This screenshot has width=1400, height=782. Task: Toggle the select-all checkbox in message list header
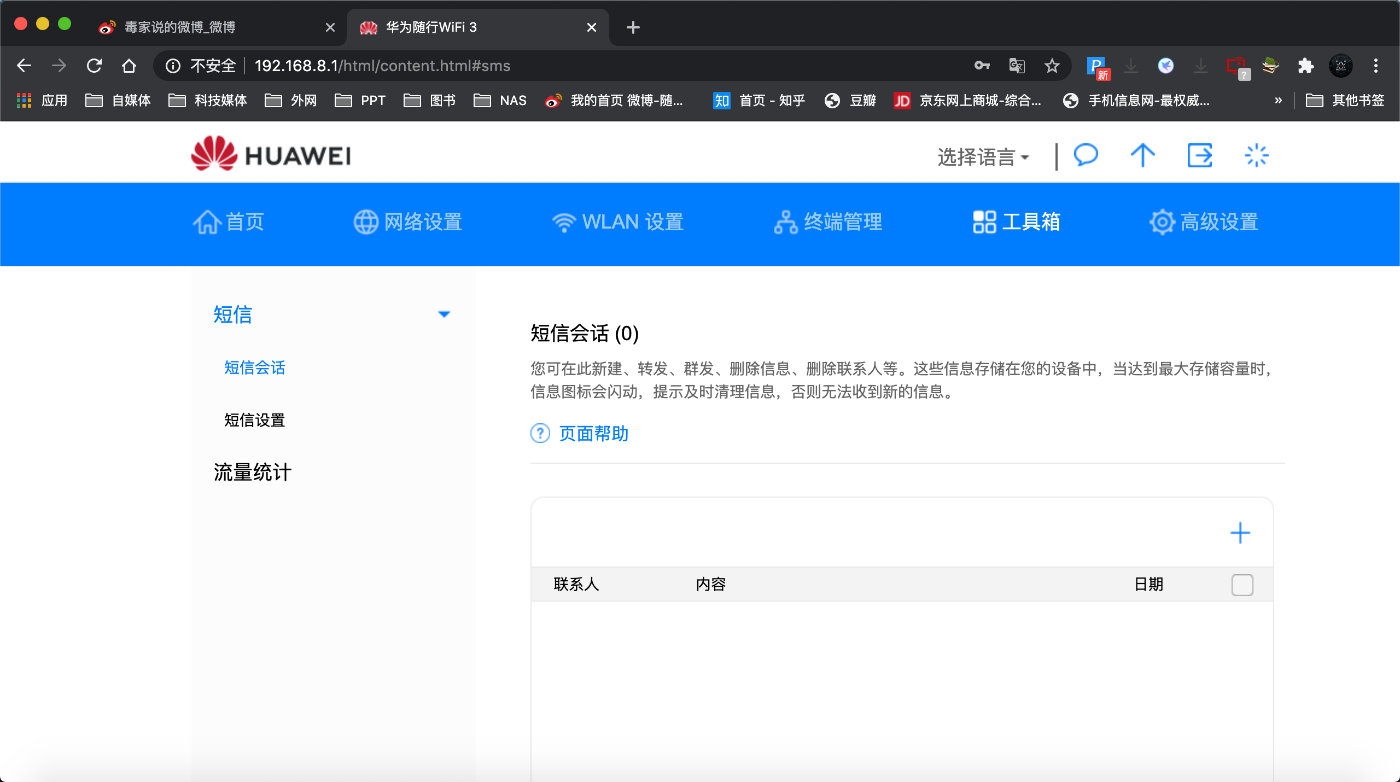[x=1242, y=584]
